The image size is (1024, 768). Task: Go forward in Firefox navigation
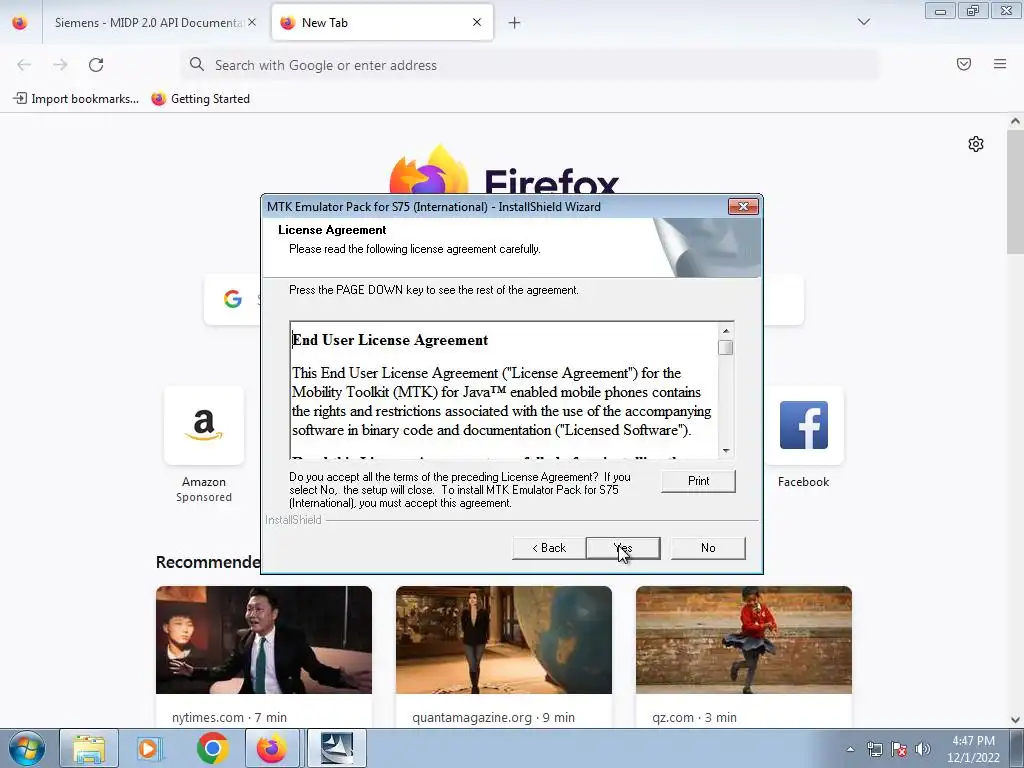coord(60,65)
